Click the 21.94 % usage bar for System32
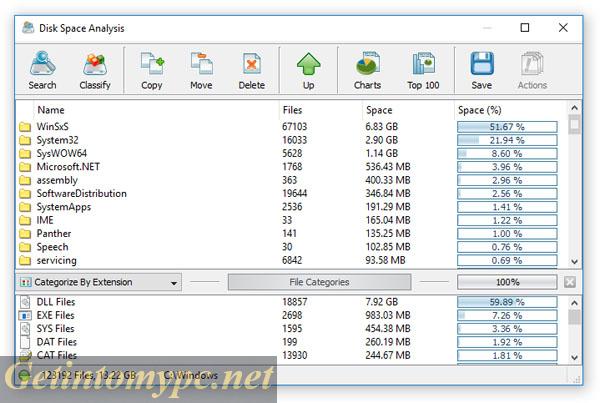Screen dimensions: 600x403 click(507, 140)
